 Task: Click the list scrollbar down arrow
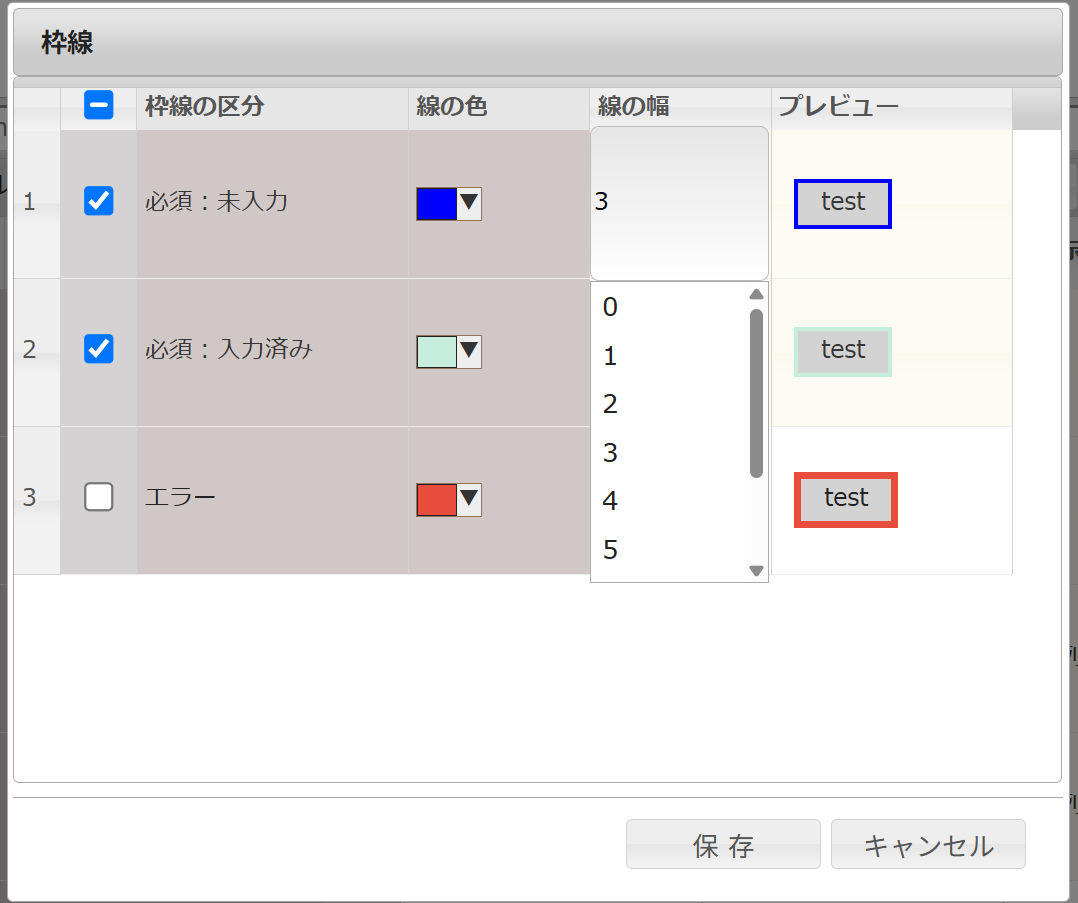tap(756, 571)
